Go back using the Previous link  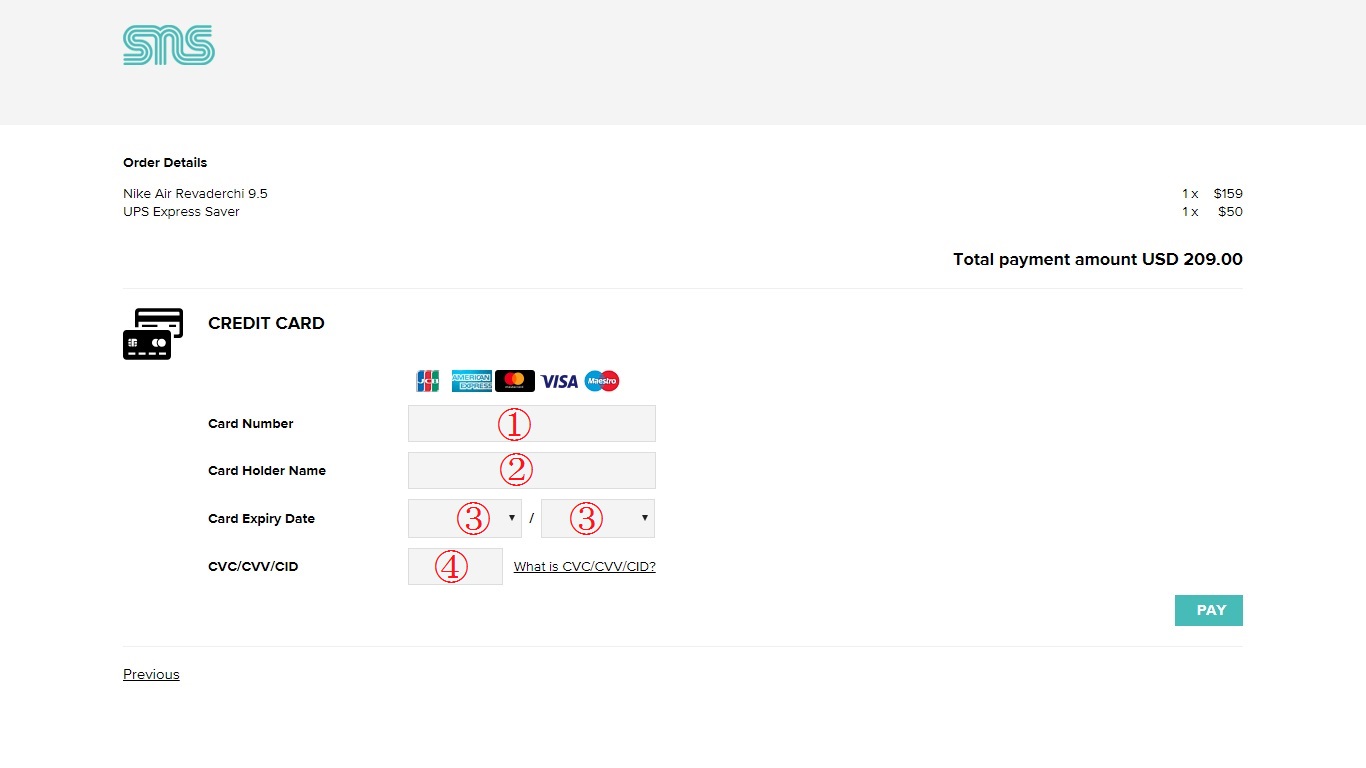[151, 674]
